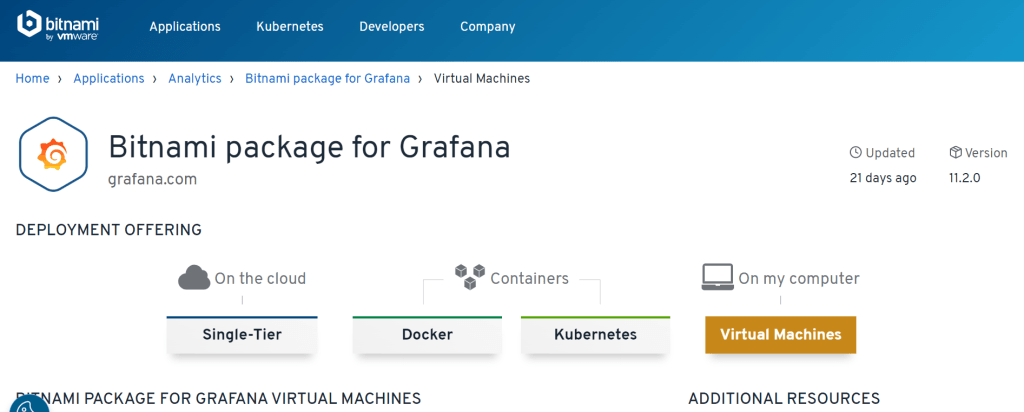This screenshot has width=1024, height=412.
Task: Click the On my computer label
Action: 799,279
